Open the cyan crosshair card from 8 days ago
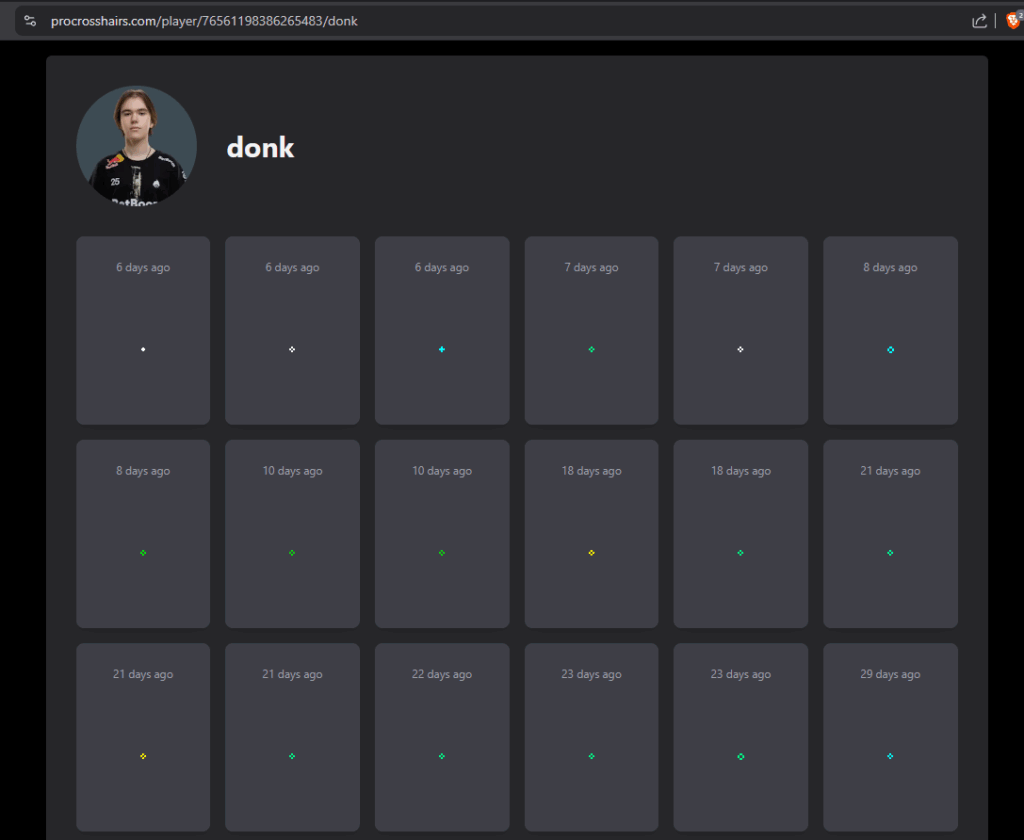 coord(890,331)
